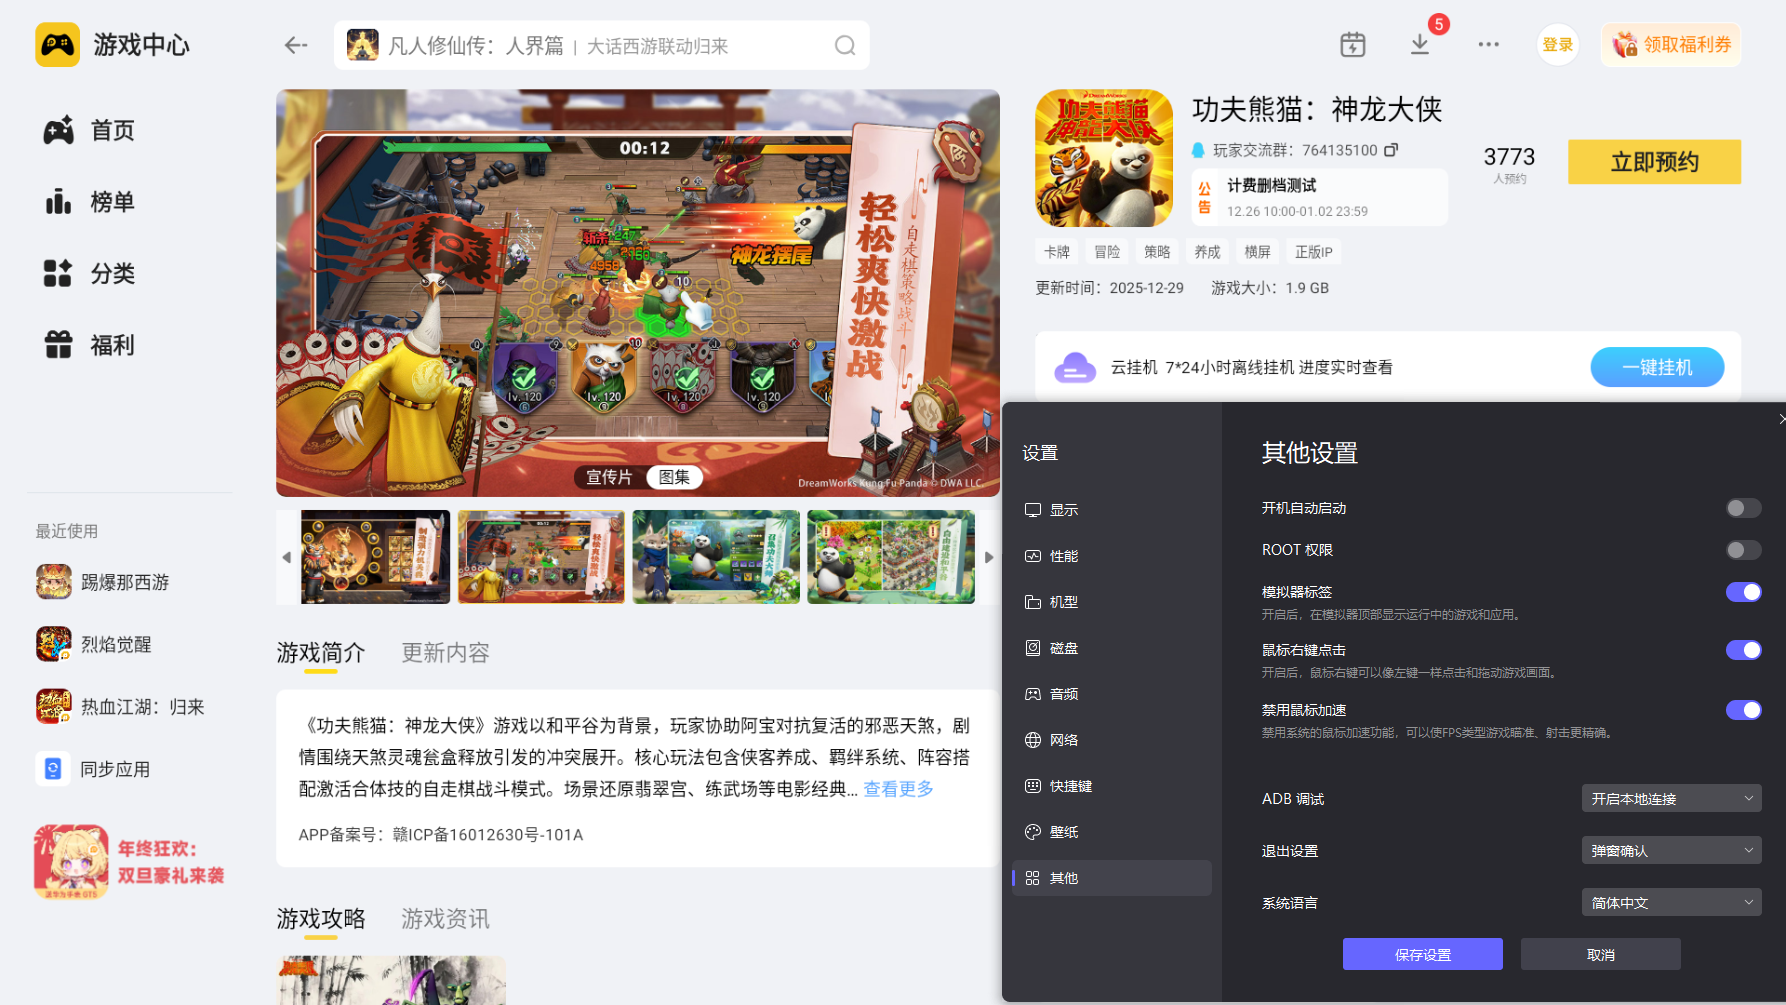Open the 同步应用 sync icon
Image resolution: width=1786 pixels, height=1005 pixels.
(x=53, y=769)
